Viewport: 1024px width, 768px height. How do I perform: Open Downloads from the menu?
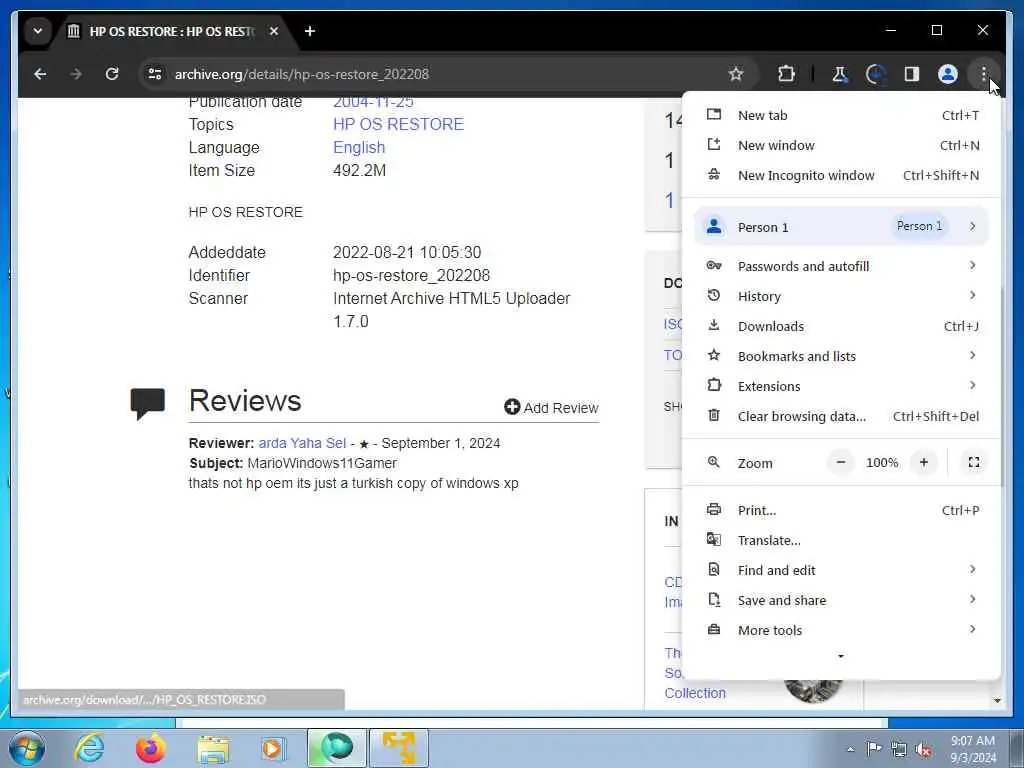(x=842, y=326)
